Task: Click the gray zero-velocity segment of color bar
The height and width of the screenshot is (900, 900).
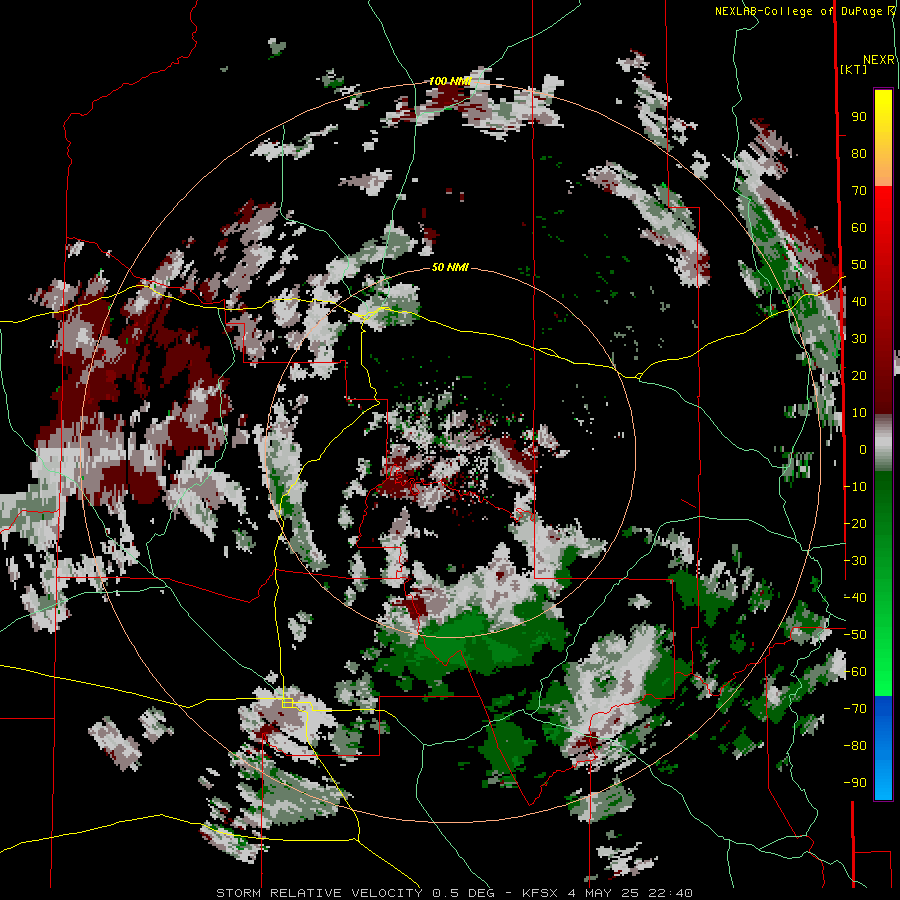Action: point(883,443)
